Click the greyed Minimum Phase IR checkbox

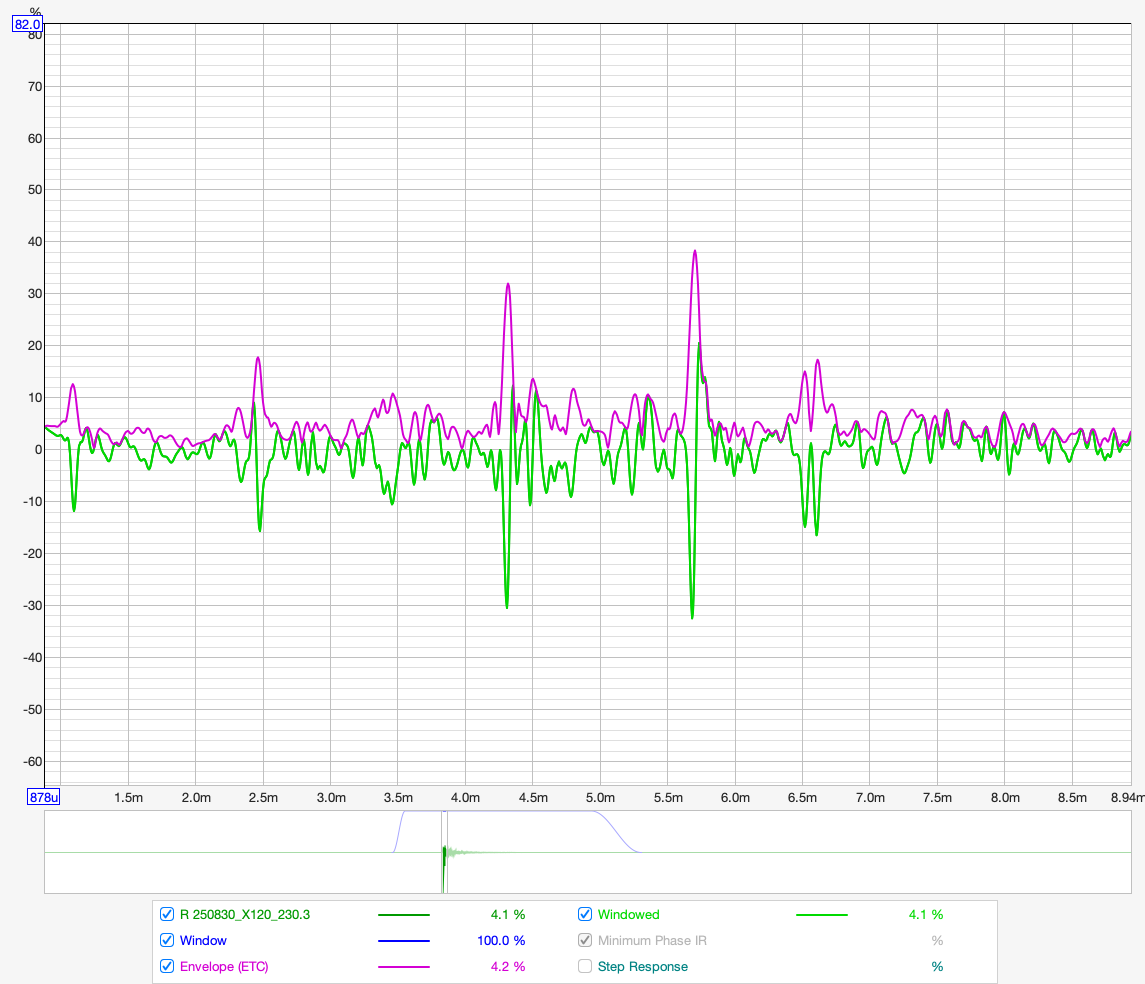tap(585, 940)
